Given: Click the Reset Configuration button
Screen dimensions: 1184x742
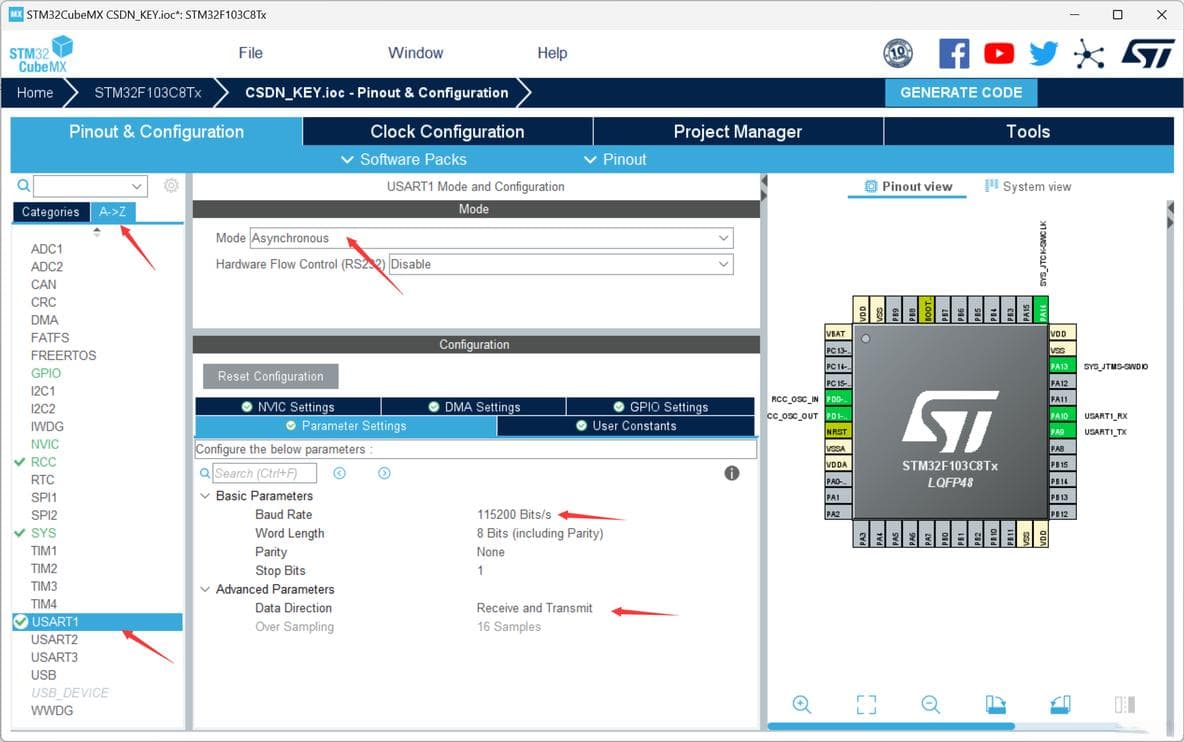Looking at the screenshot, I should pos(270,376).
